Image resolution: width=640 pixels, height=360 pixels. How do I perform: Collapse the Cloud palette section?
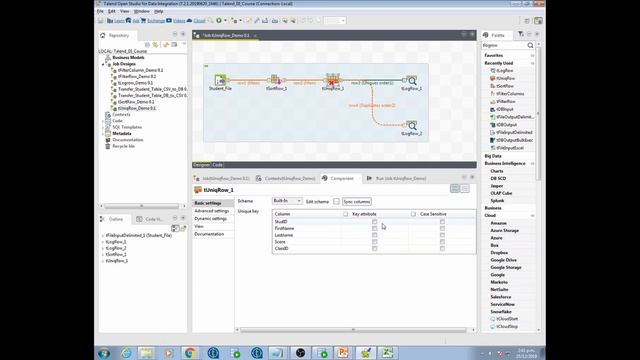coord(532,216)
